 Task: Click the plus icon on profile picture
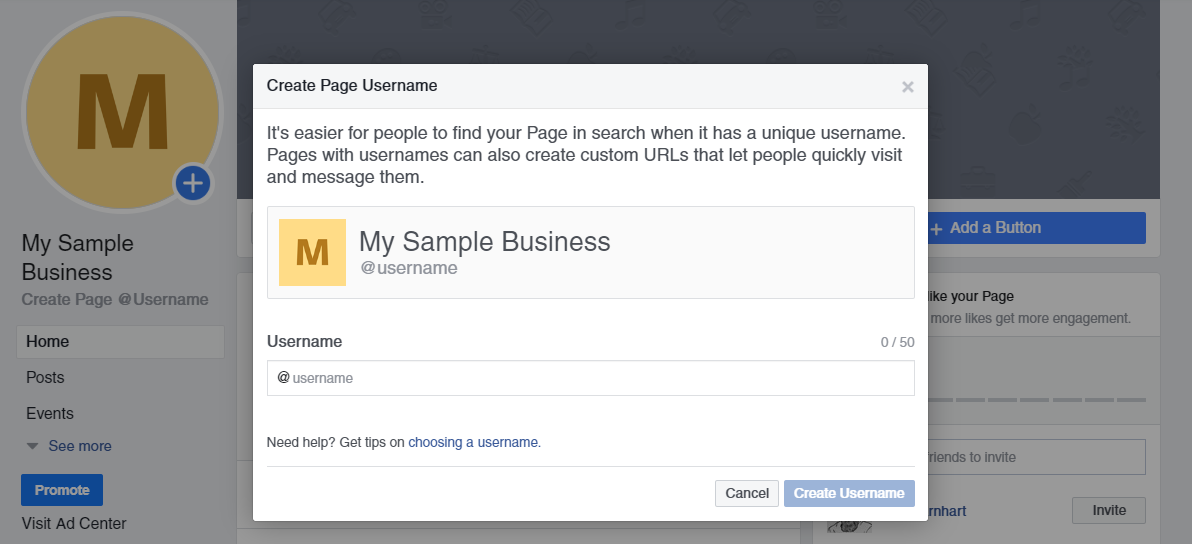click(x=193, y=183)
